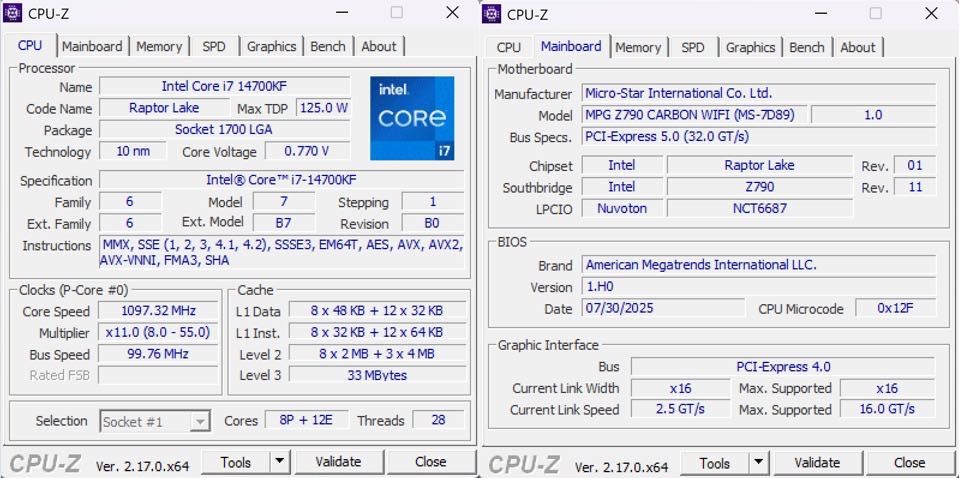This screenshot has height=478, width=960.
Task: Click the CPU-Z app icon in left window title bar
Action: point(12,13)
